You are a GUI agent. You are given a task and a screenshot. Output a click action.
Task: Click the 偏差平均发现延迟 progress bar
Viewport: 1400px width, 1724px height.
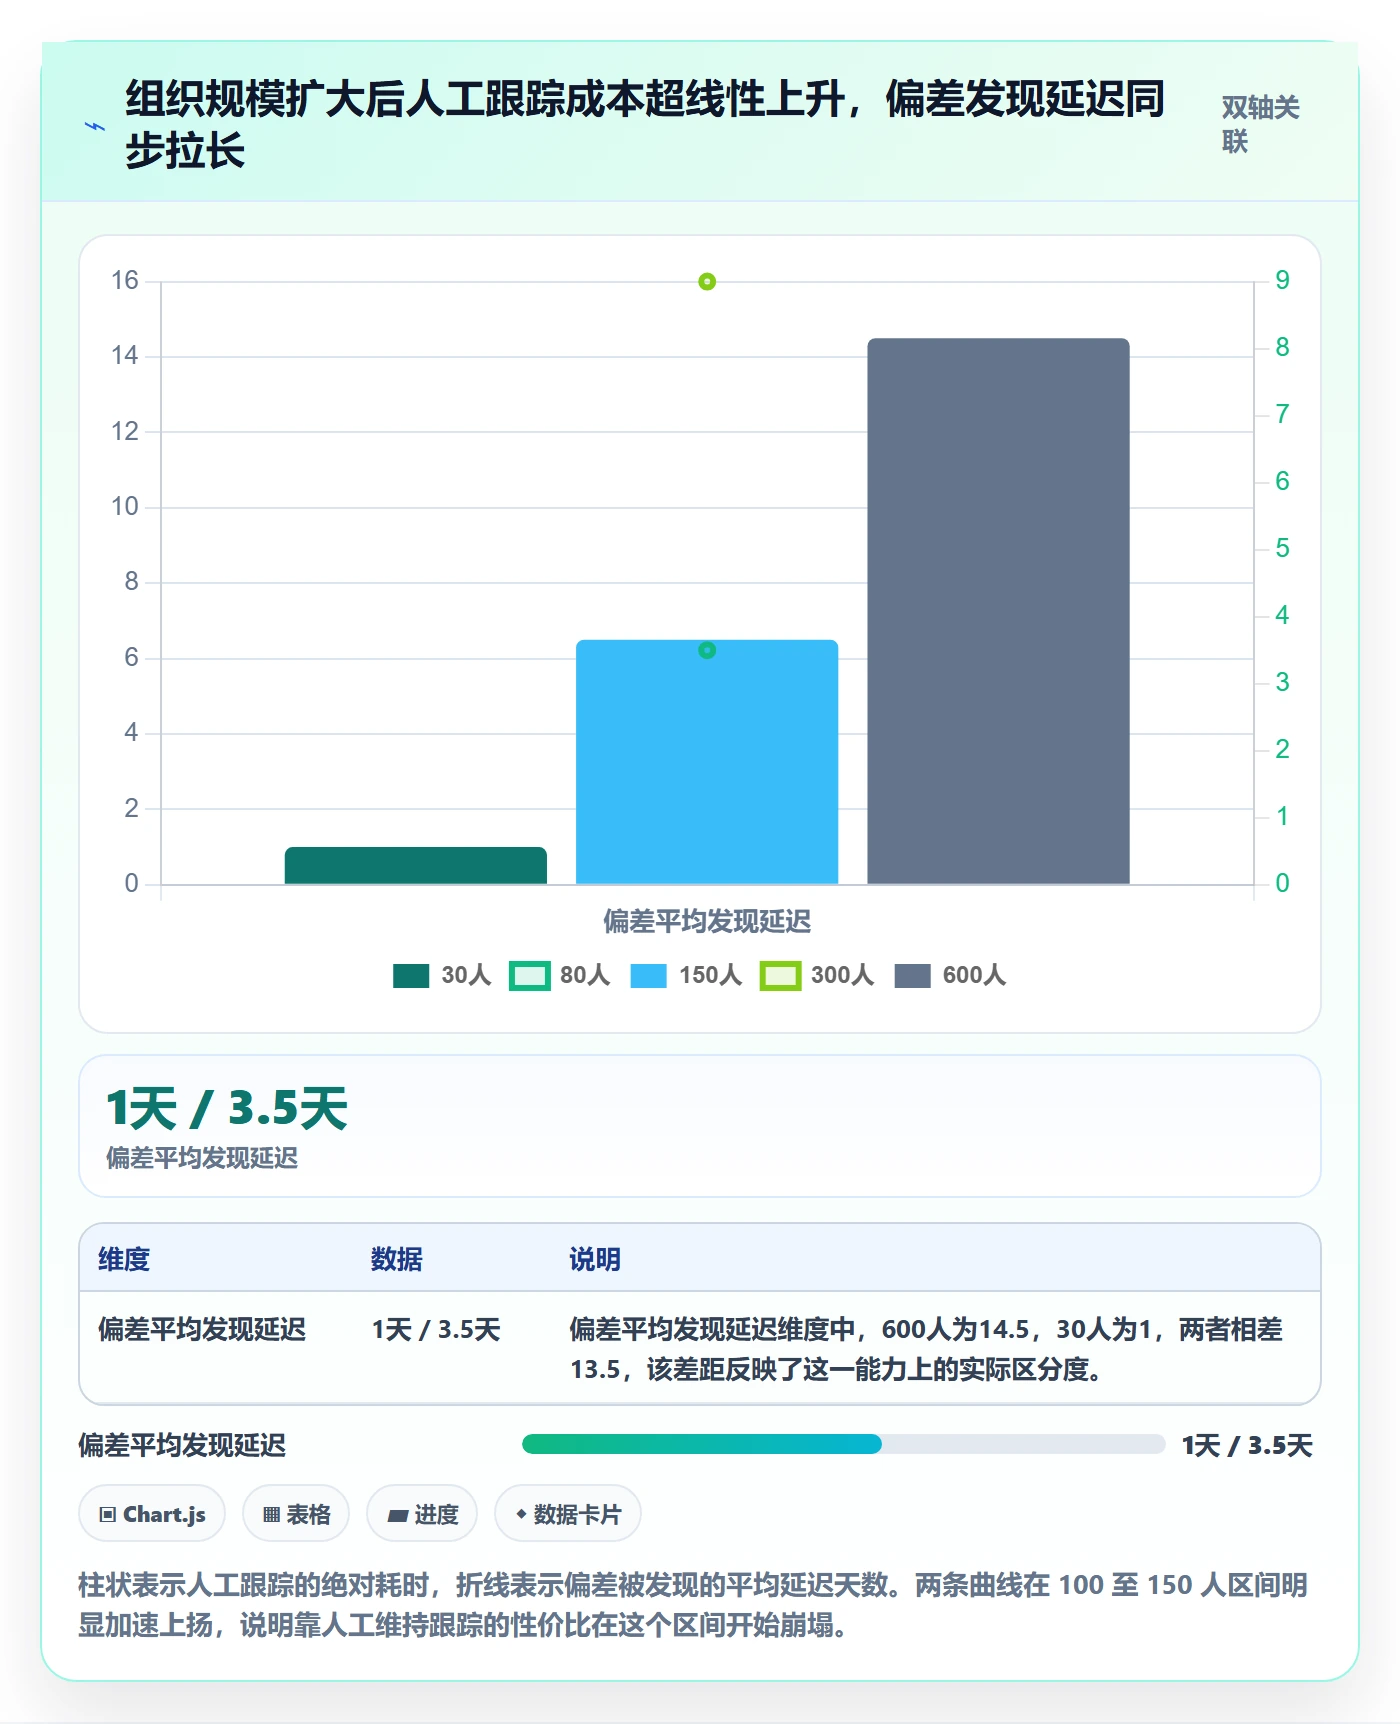[843, 1444]
